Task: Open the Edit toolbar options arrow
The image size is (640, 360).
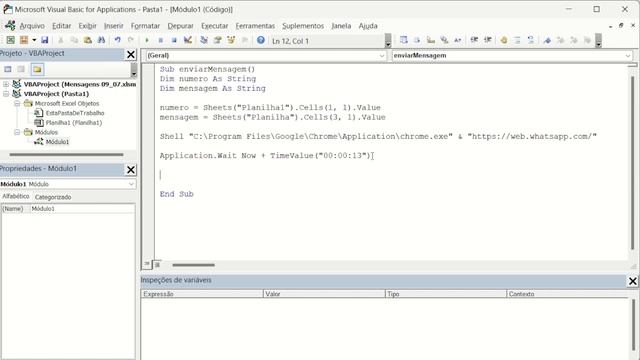Action: (x=598, y=40)
